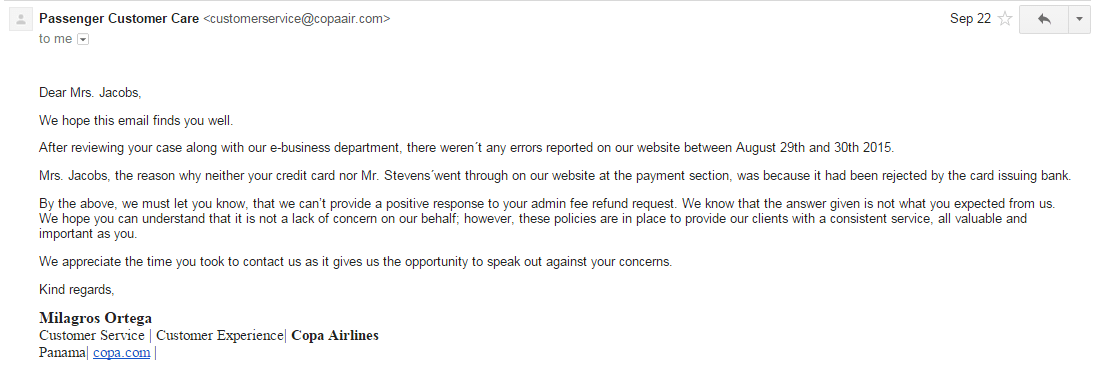1099x369 pixels.
Task: Click the sender name Passenger Customer Care
Action: [x=119, y=19]
